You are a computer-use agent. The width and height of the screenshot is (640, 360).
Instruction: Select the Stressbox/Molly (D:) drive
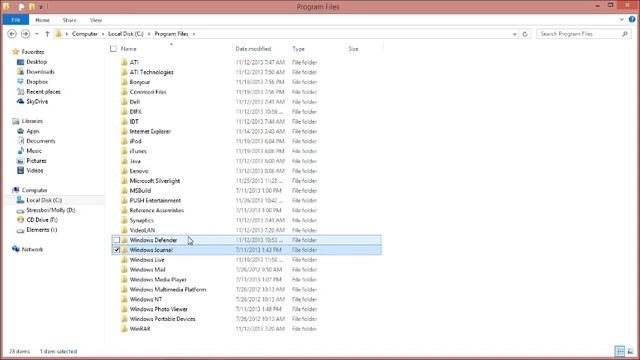point(51,210)
